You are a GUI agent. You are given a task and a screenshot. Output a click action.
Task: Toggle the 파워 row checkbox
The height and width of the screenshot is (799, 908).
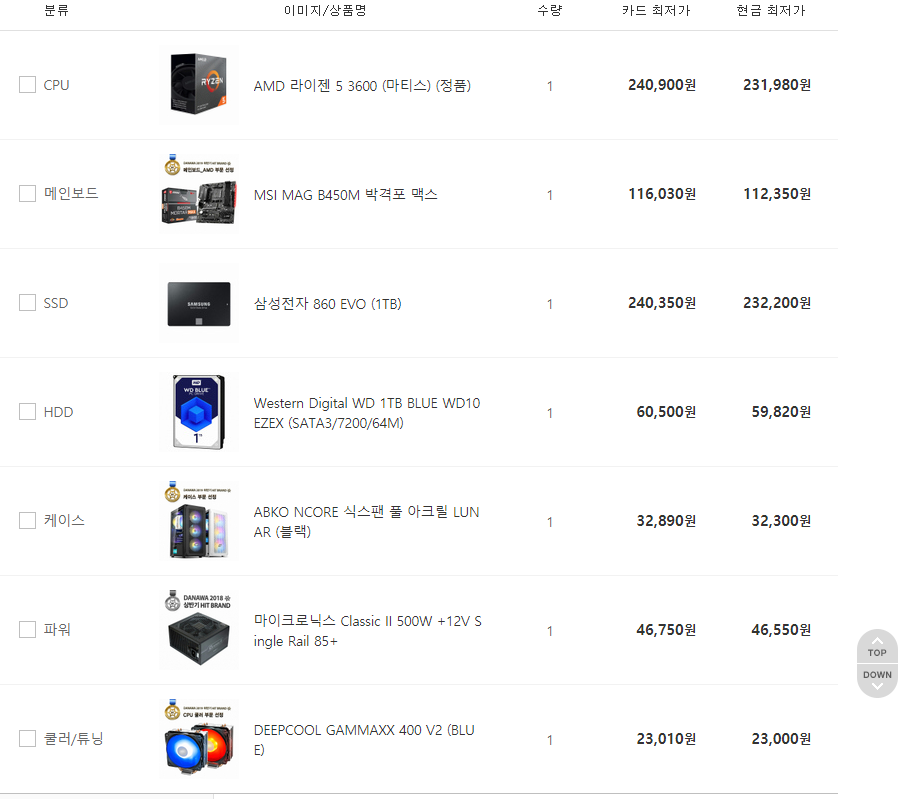tap(27, 629)
